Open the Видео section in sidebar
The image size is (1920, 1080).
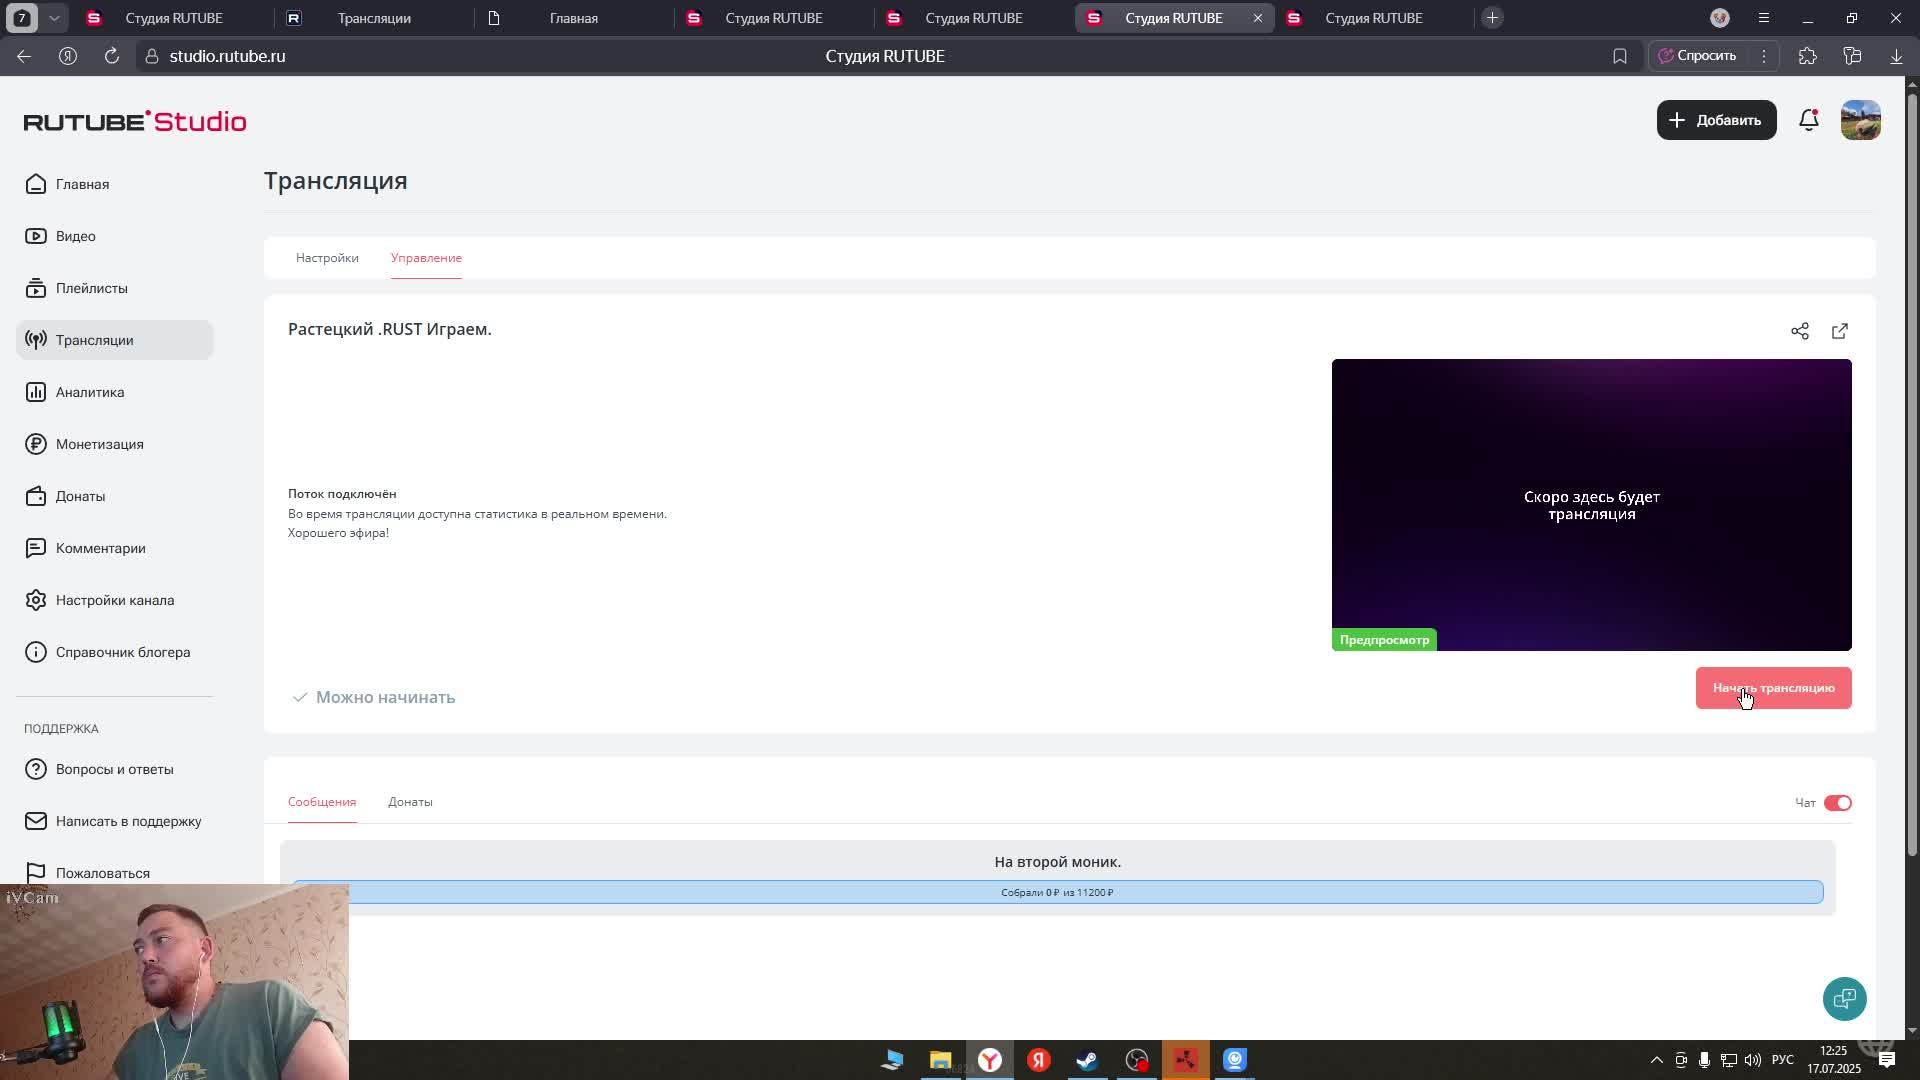[76, 236]
